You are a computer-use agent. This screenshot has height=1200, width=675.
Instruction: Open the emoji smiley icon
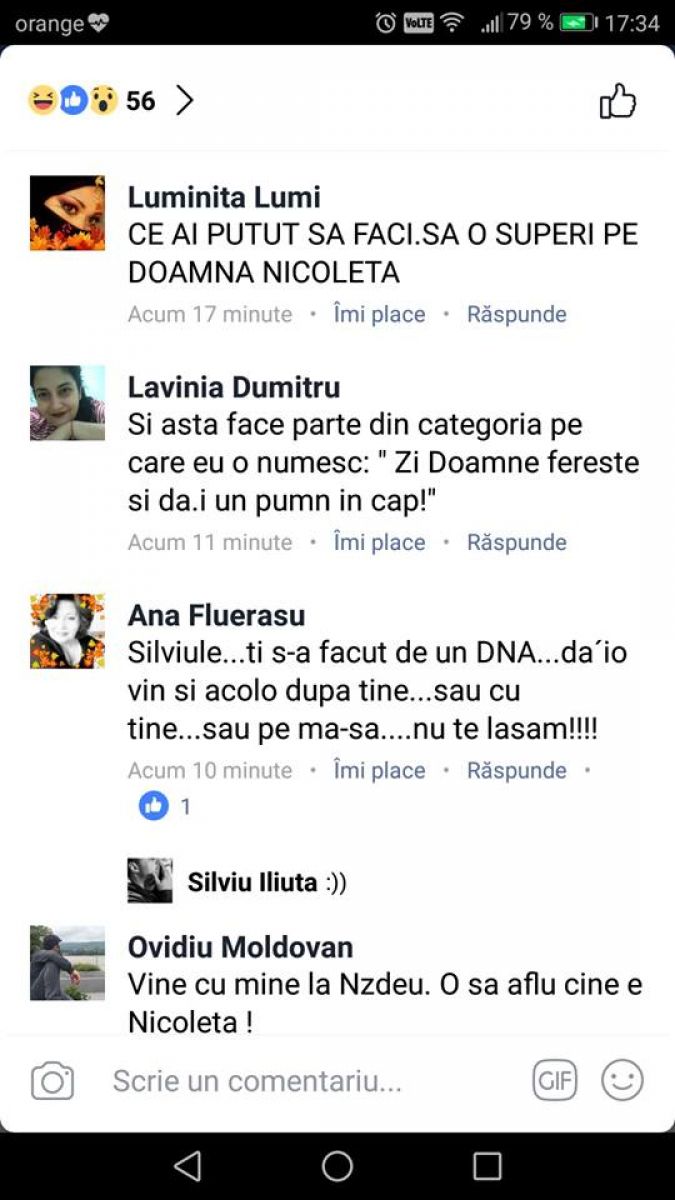coord(622,1080)
